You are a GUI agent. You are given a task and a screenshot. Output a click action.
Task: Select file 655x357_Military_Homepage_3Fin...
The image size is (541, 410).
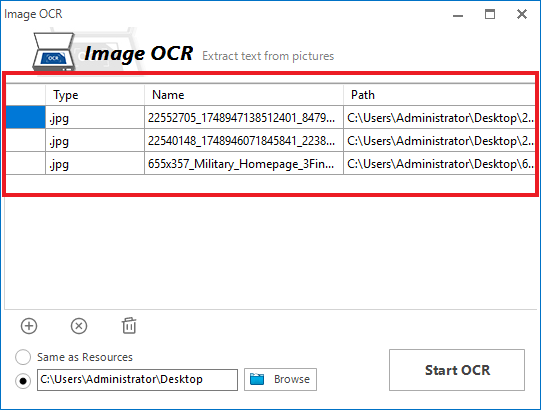[244, 163]
